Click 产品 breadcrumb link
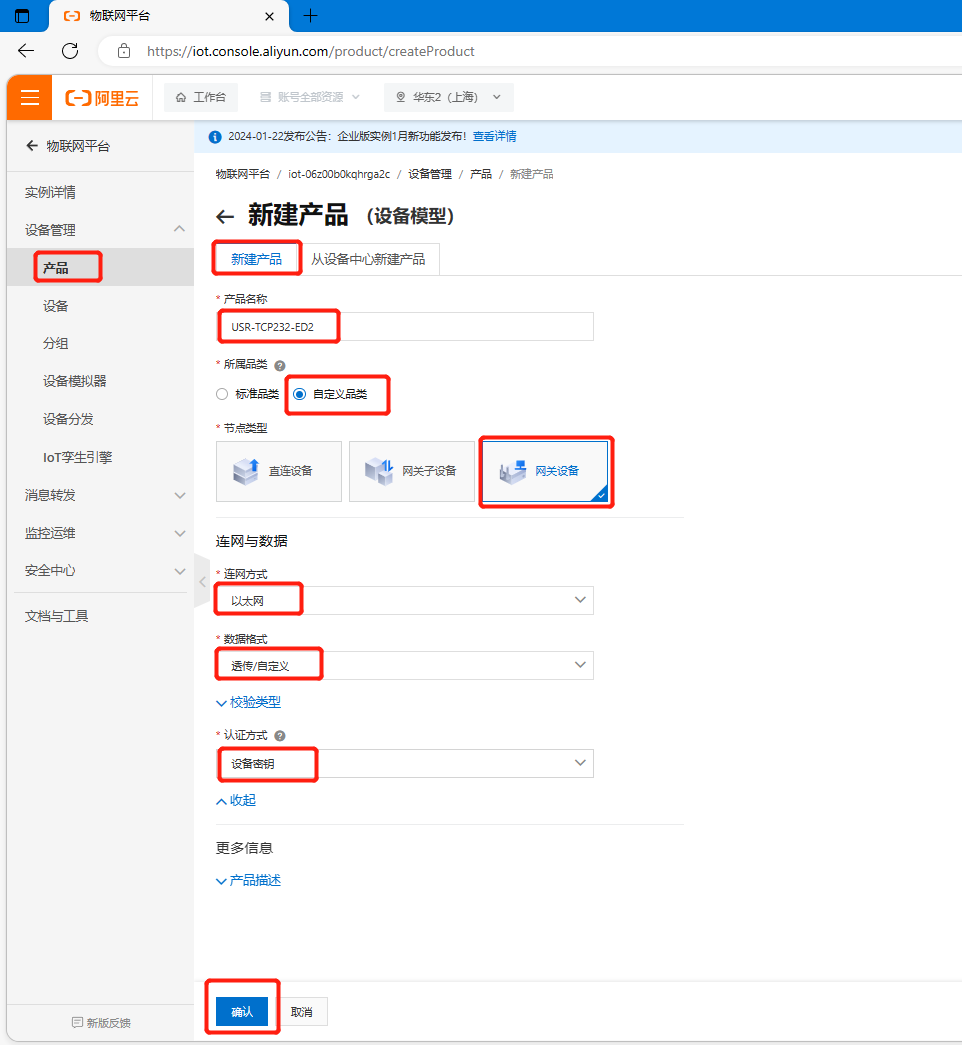 click(x=481, y=175)
